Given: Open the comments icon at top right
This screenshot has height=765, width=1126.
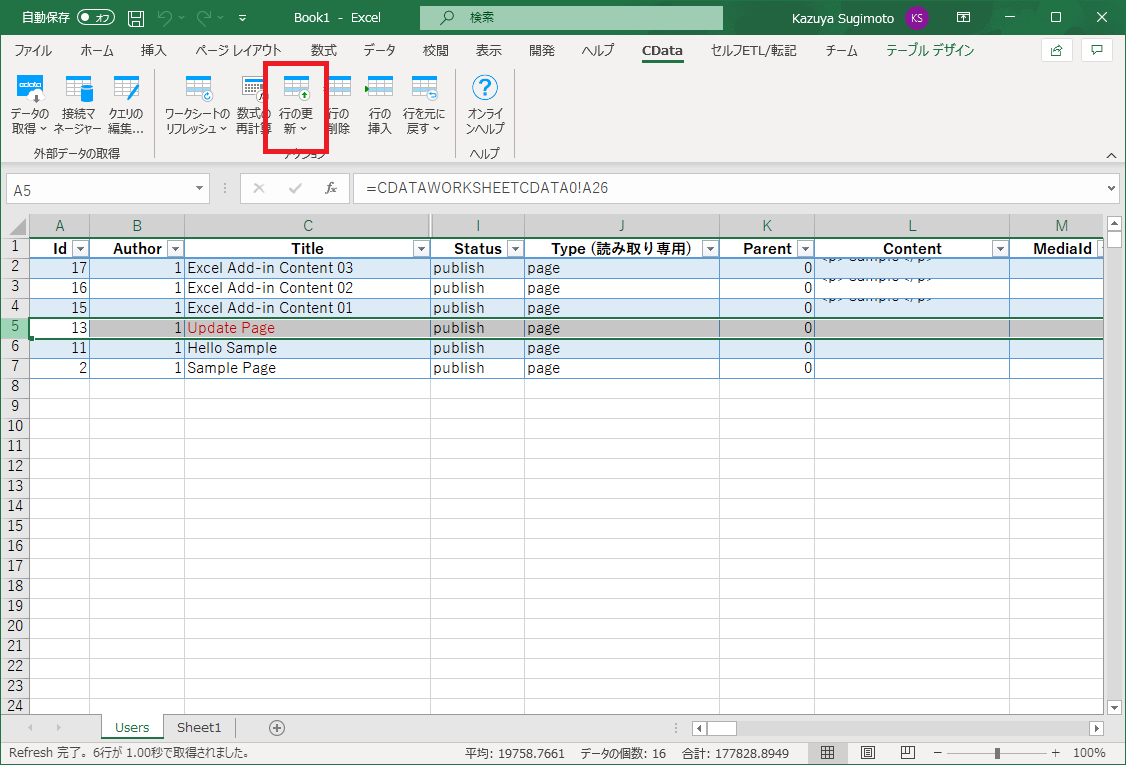Looking at the screenshot, I should click(x=1097, y=50).
